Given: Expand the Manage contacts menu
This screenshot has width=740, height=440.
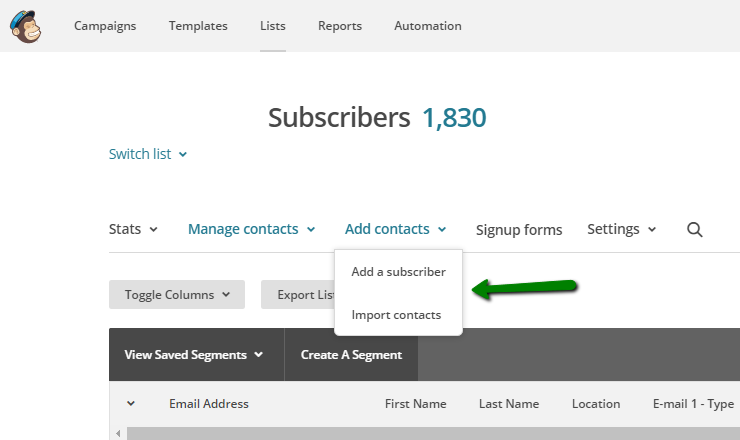Looking at the screenshot, I should (252, 229).
